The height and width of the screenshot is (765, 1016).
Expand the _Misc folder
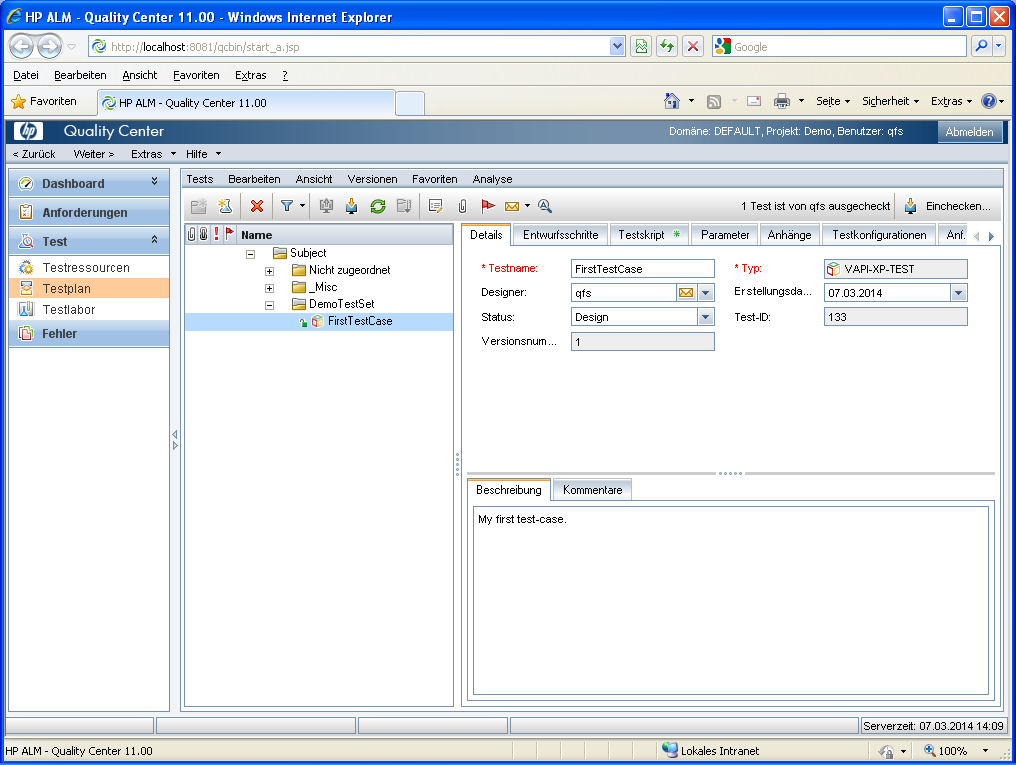[270, 288]
